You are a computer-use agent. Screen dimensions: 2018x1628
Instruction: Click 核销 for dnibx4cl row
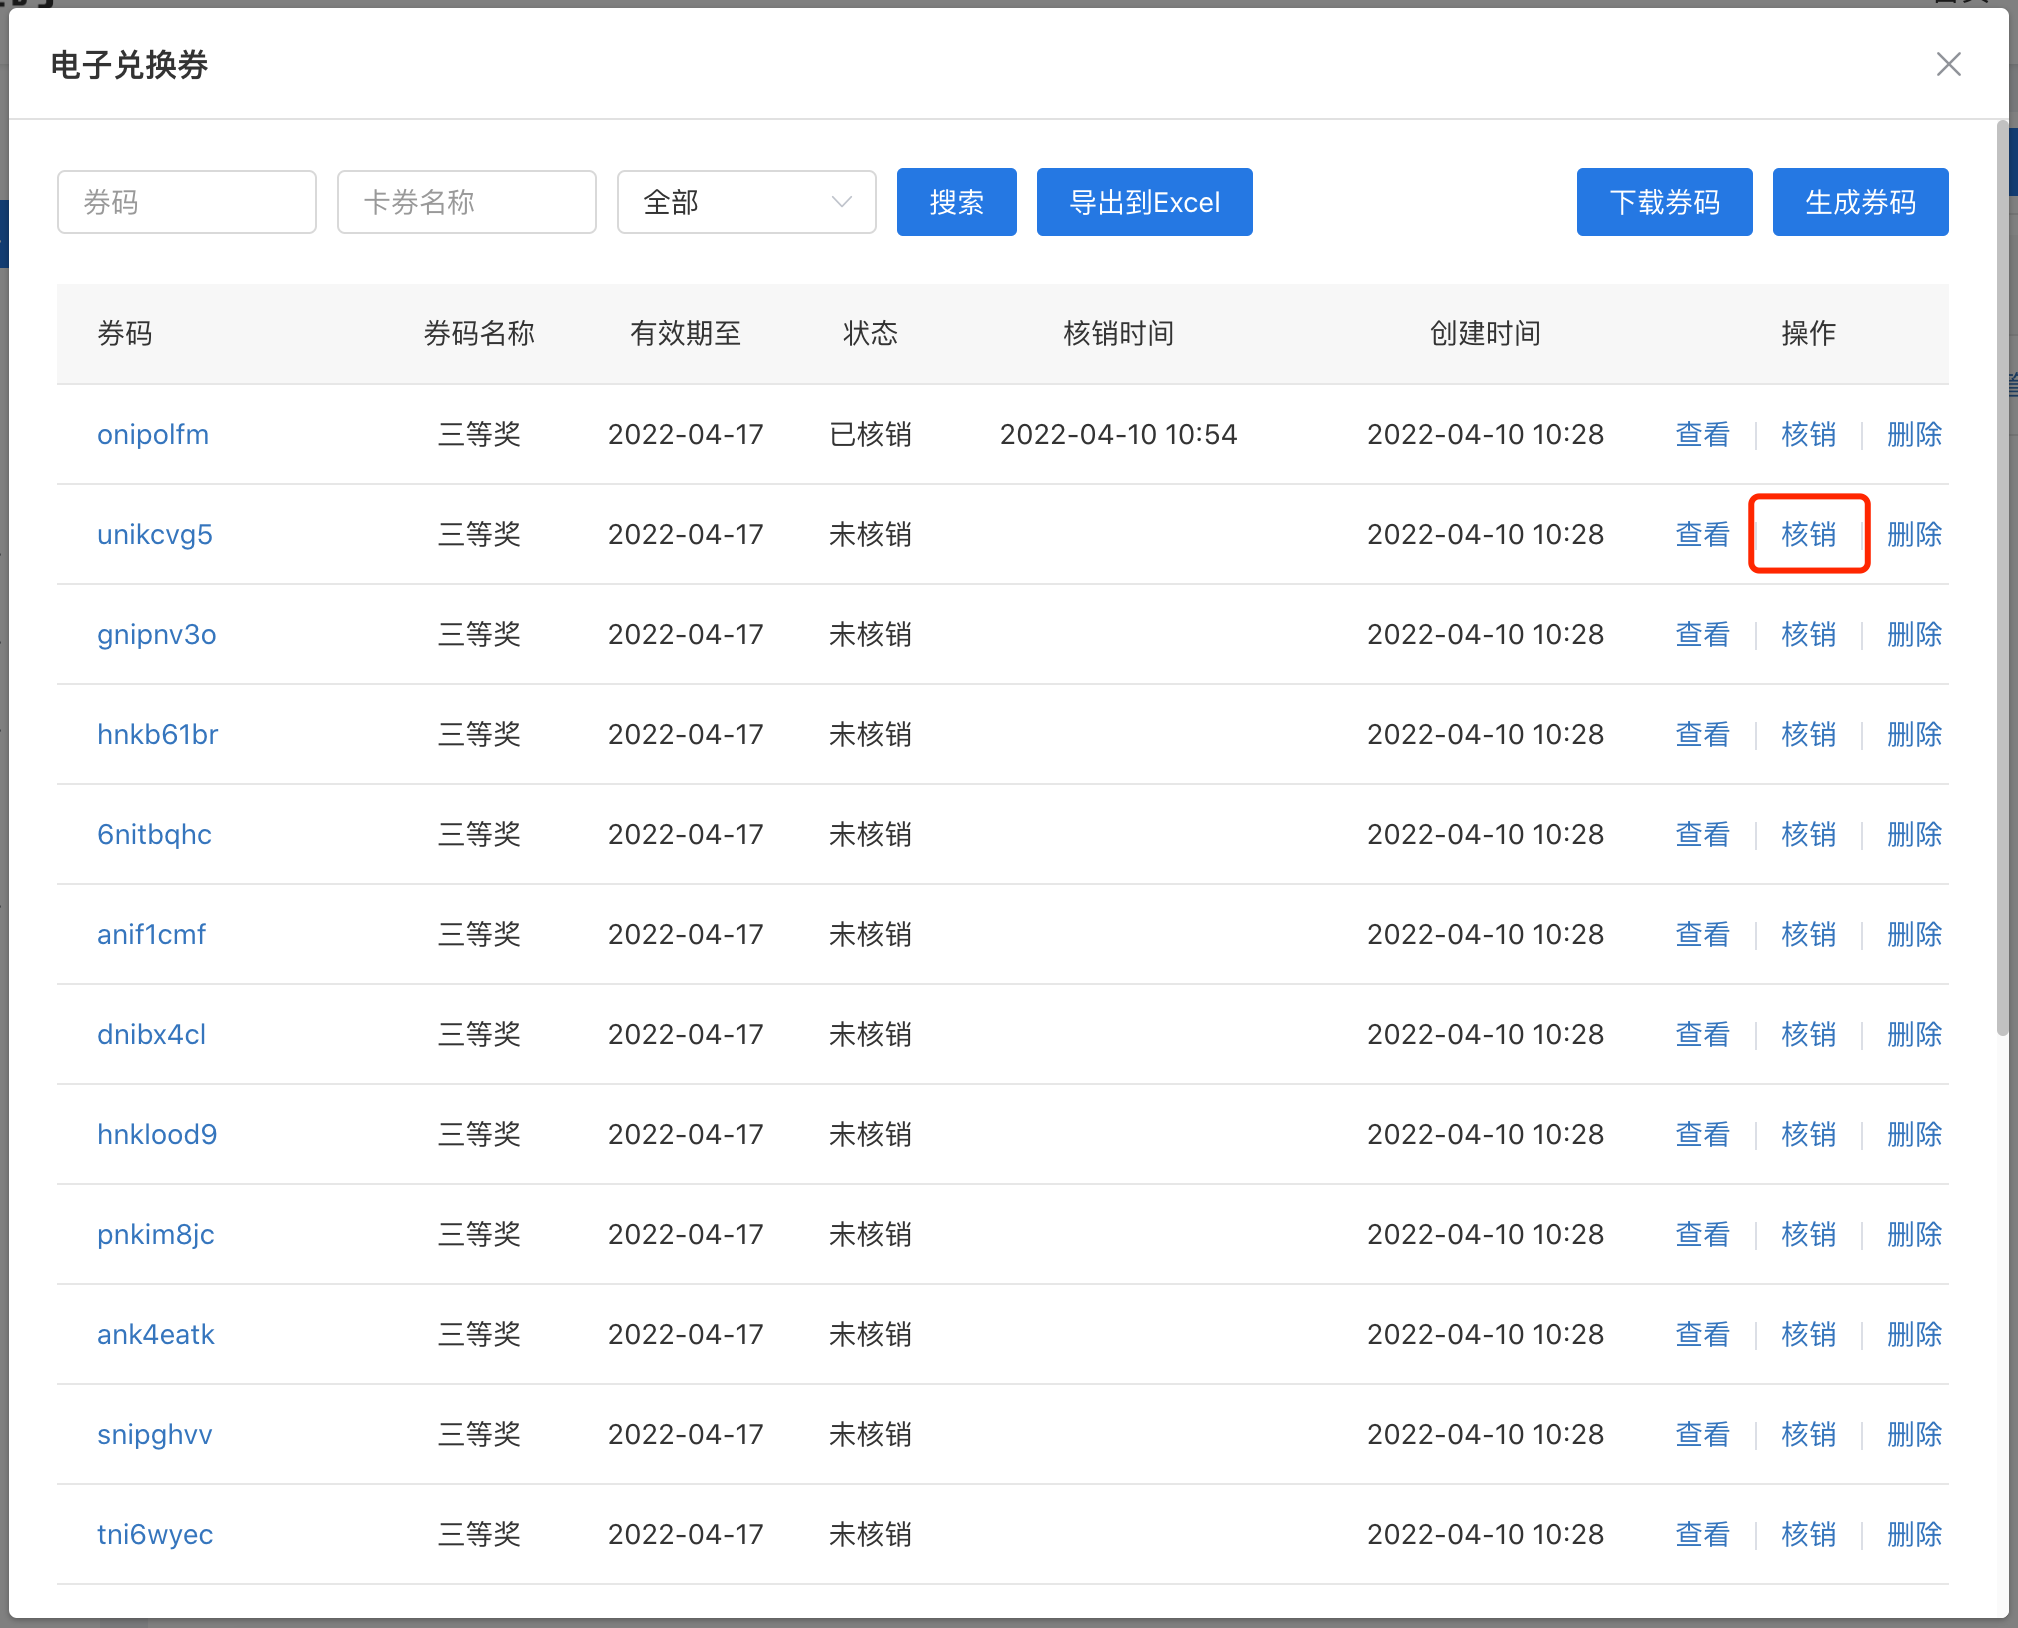click(1809, 1034)
